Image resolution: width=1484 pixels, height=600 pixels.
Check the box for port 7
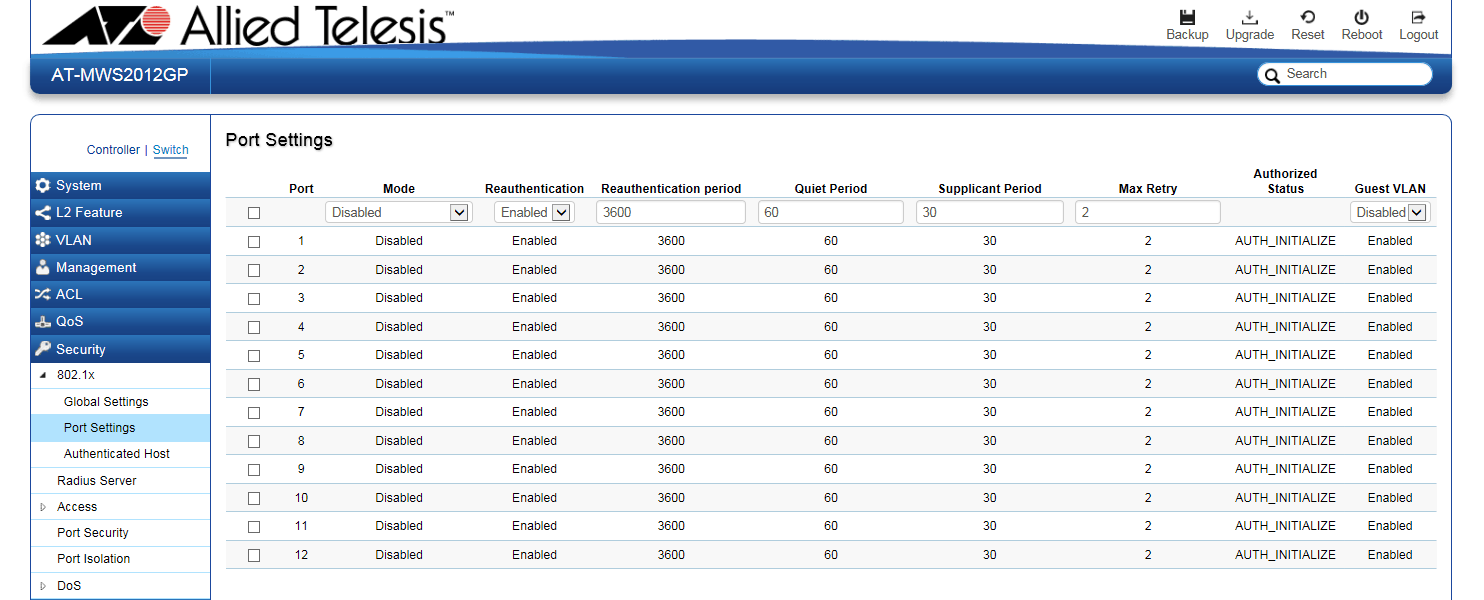pyautogui.click(x=254, y=413)
